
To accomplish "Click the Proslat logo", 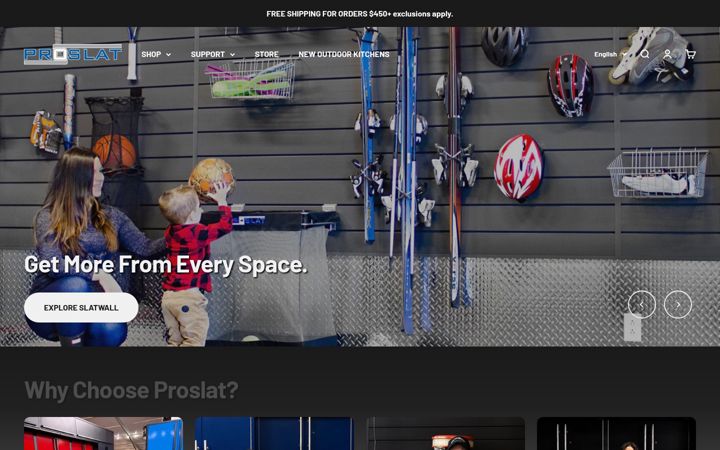I will [73, 54].
